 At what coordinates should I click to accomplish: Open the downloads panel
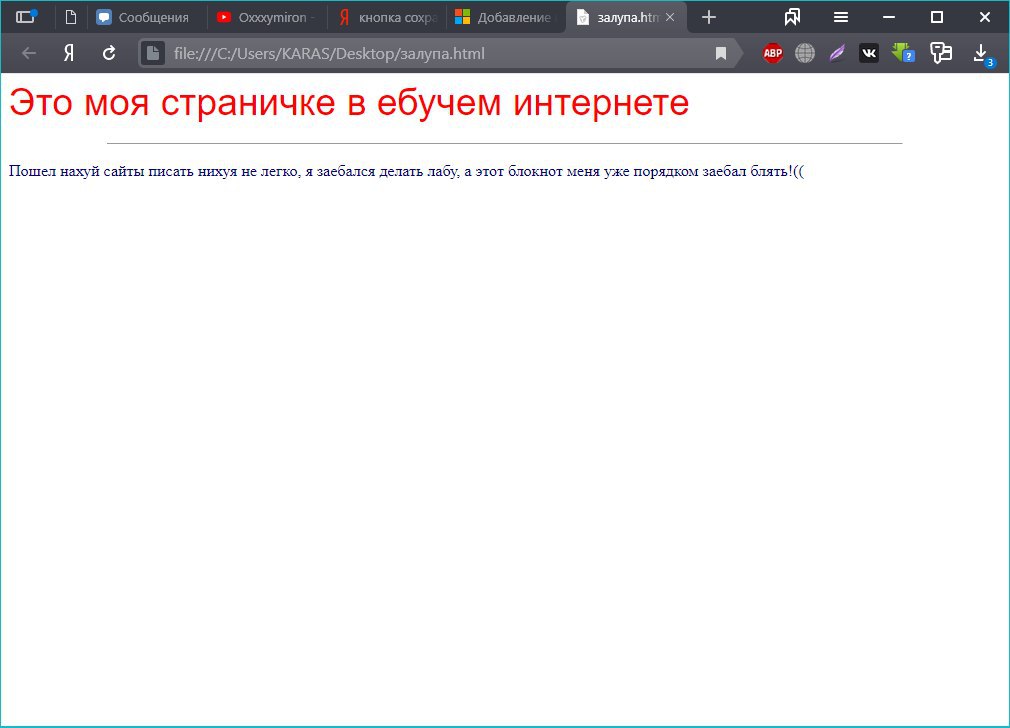(982, 54)
